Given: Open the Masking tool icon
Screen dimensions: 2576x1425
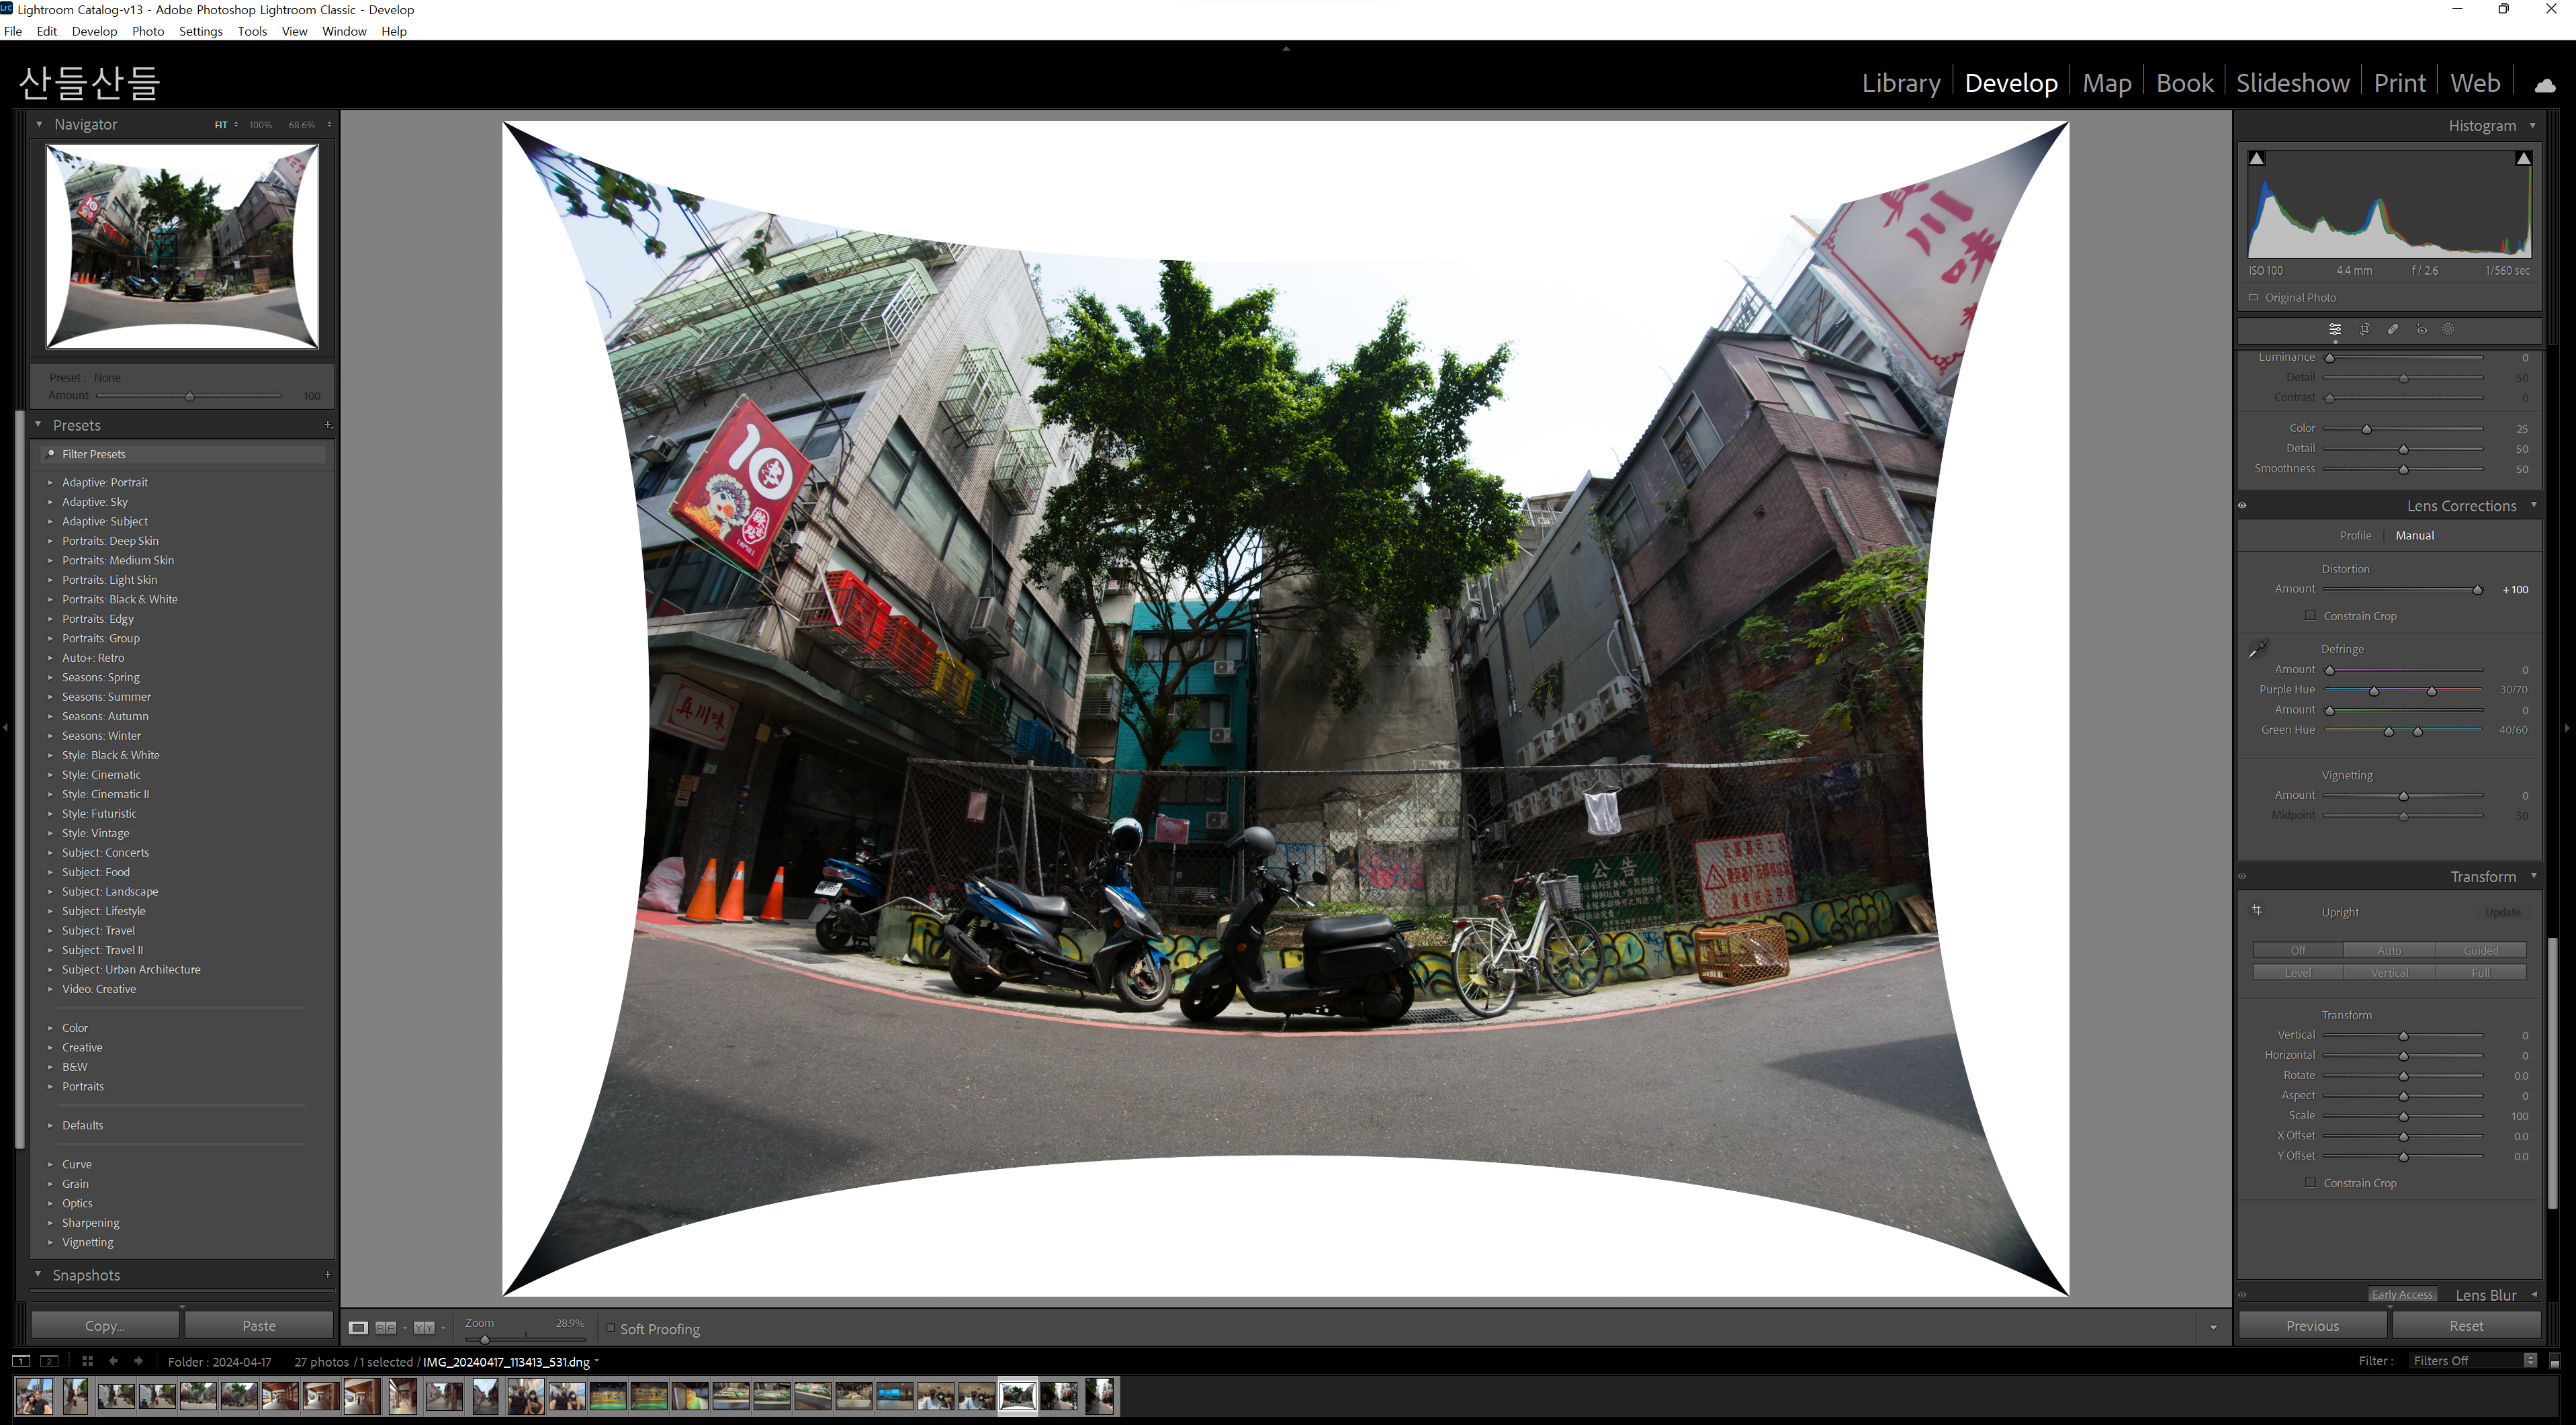Looking at the screenshot, I should pos(2448,330).
